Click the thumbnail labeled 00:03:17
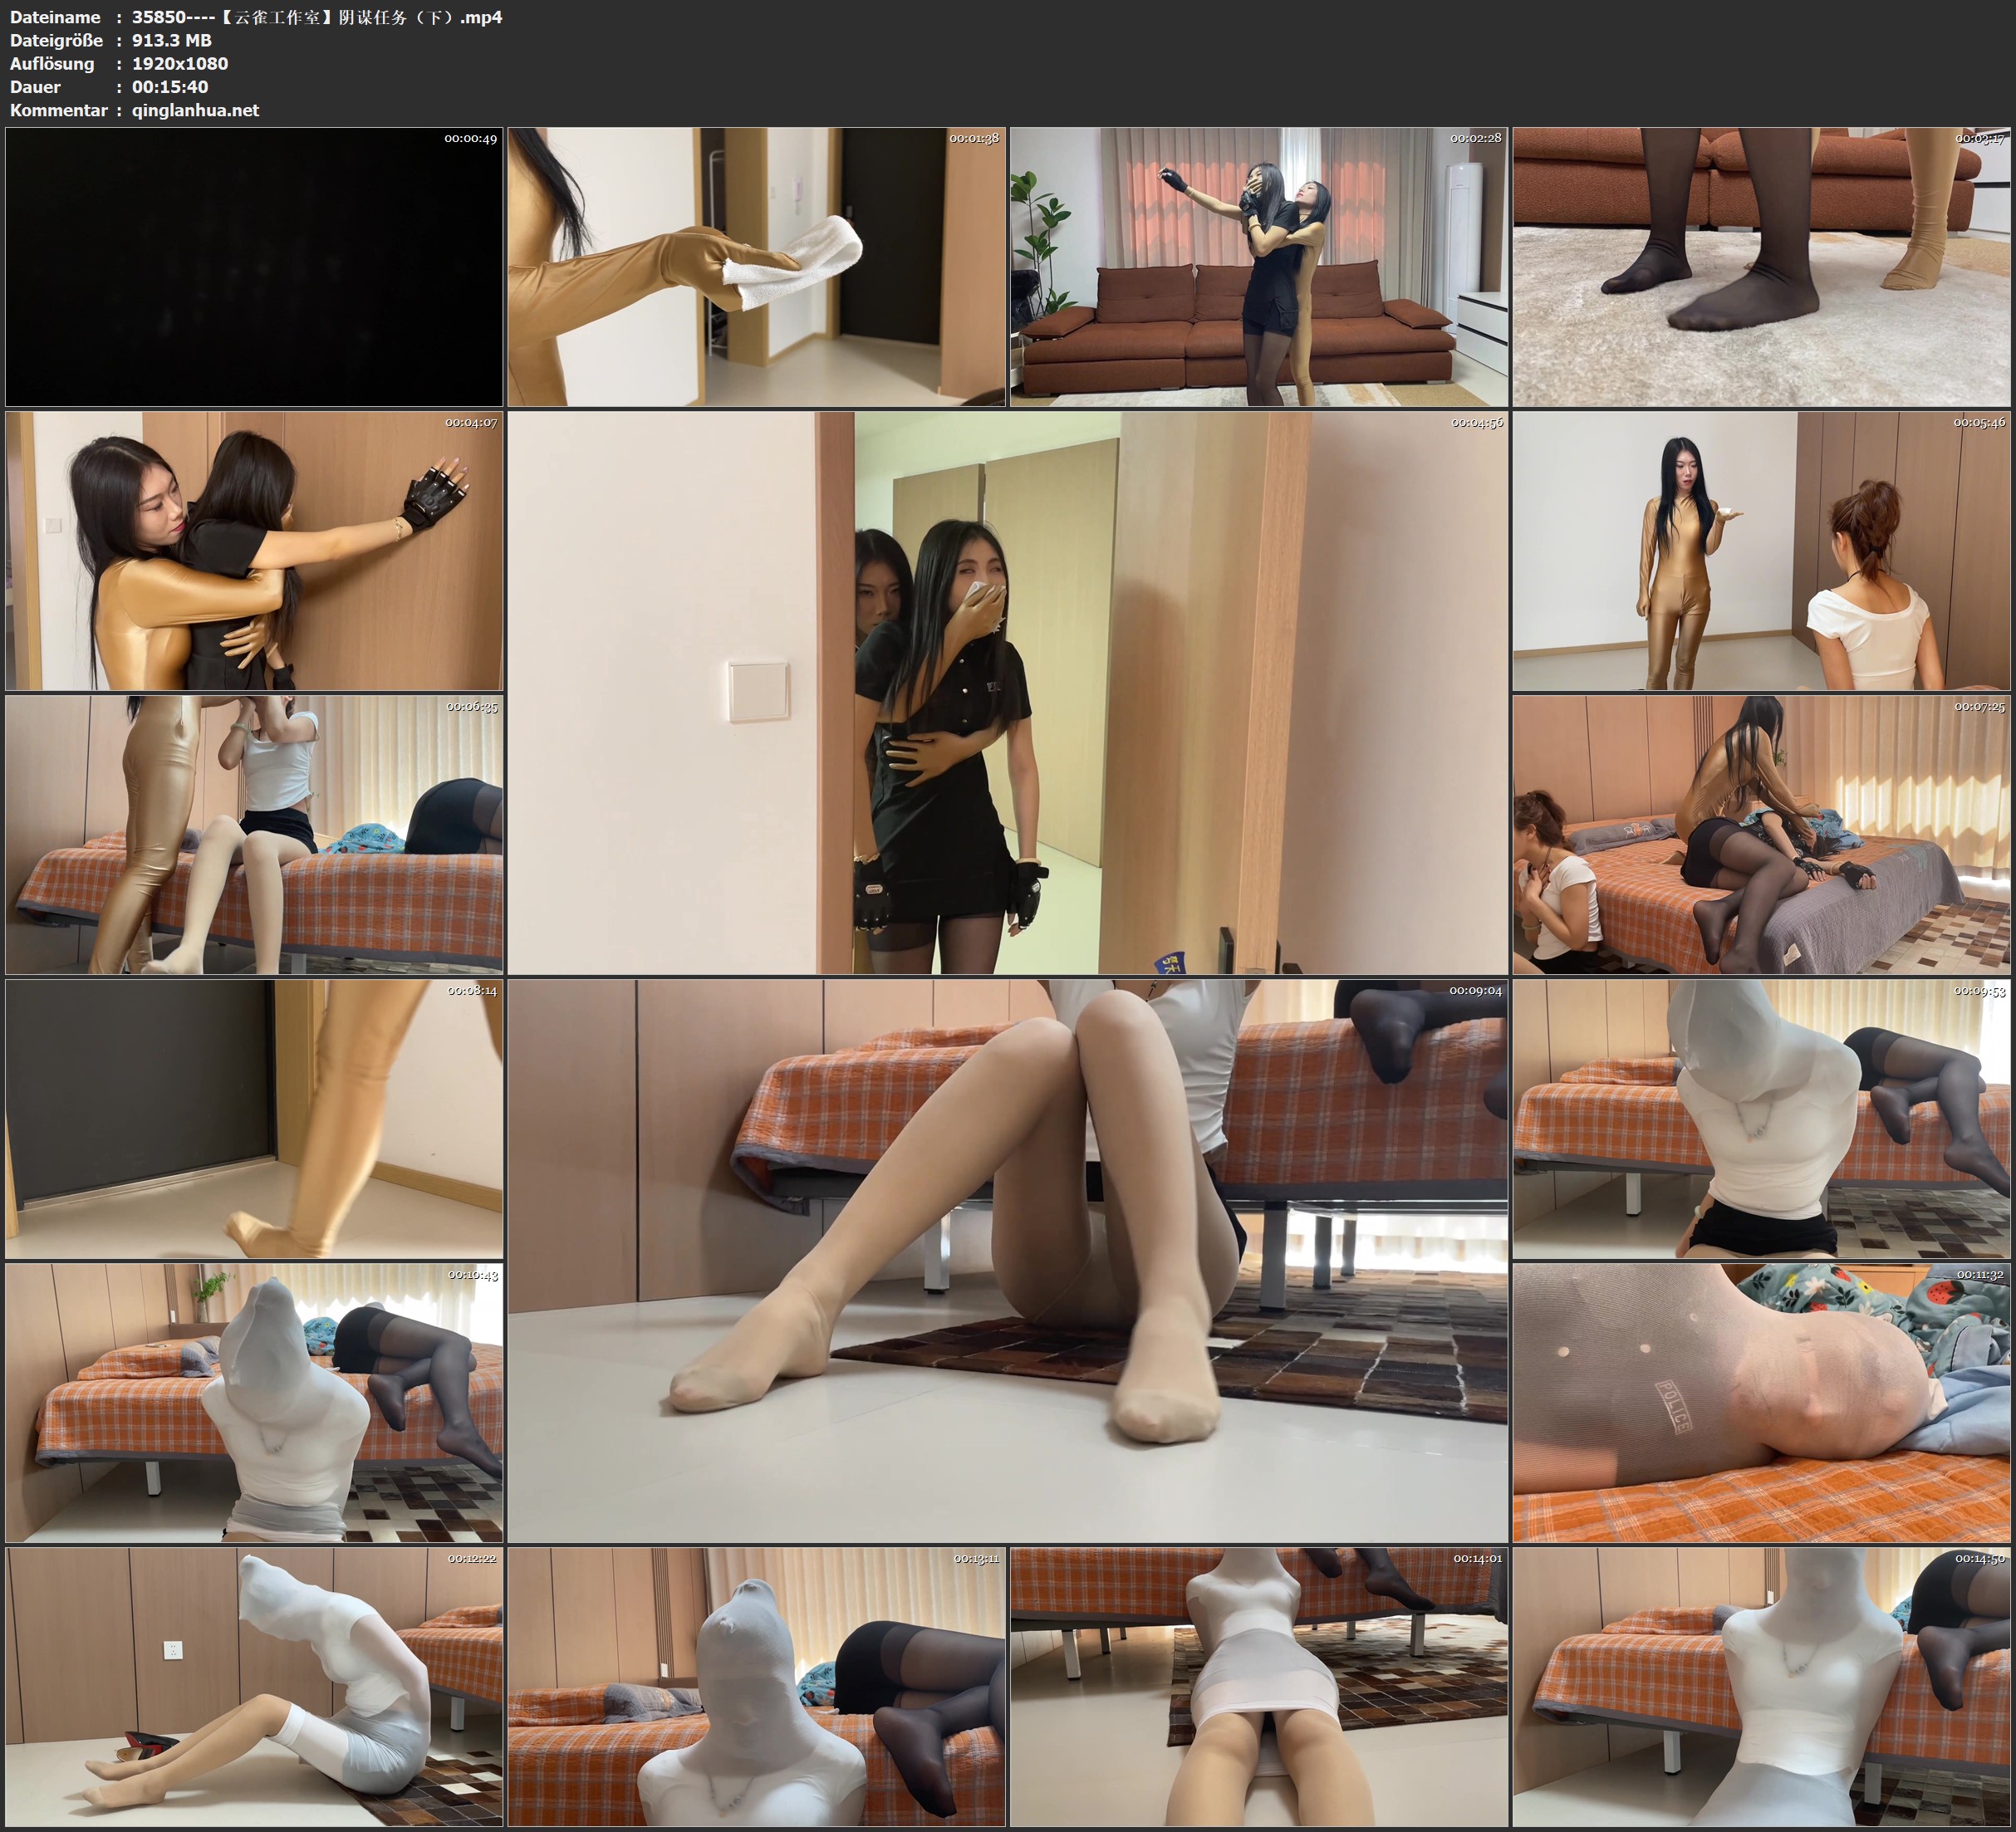Screen dimensions: 2016x1832 click(1760, 267)
